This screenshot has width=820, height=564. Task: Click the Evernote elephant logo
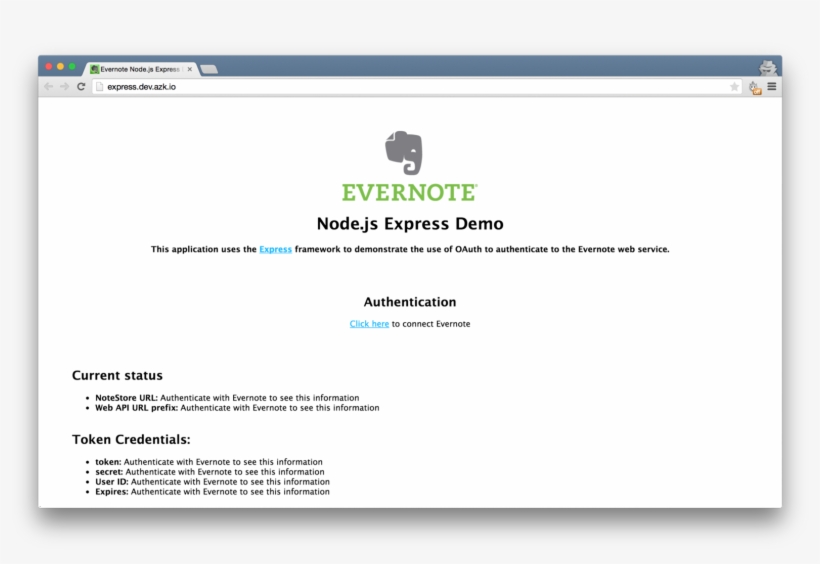tap(404, 152)
